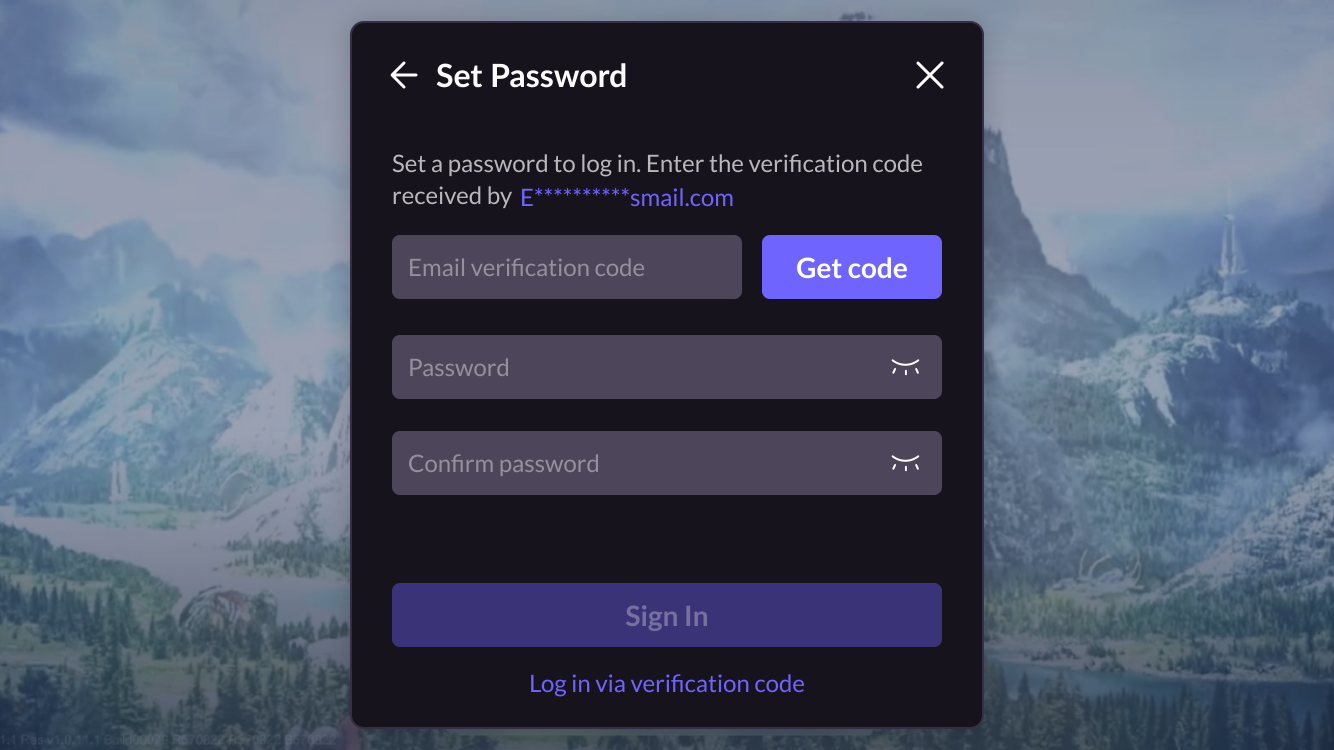This screenshot has height=750, width=1334.
Task: Click the closed-eye icon in the Password field
Action: [906, 367]
